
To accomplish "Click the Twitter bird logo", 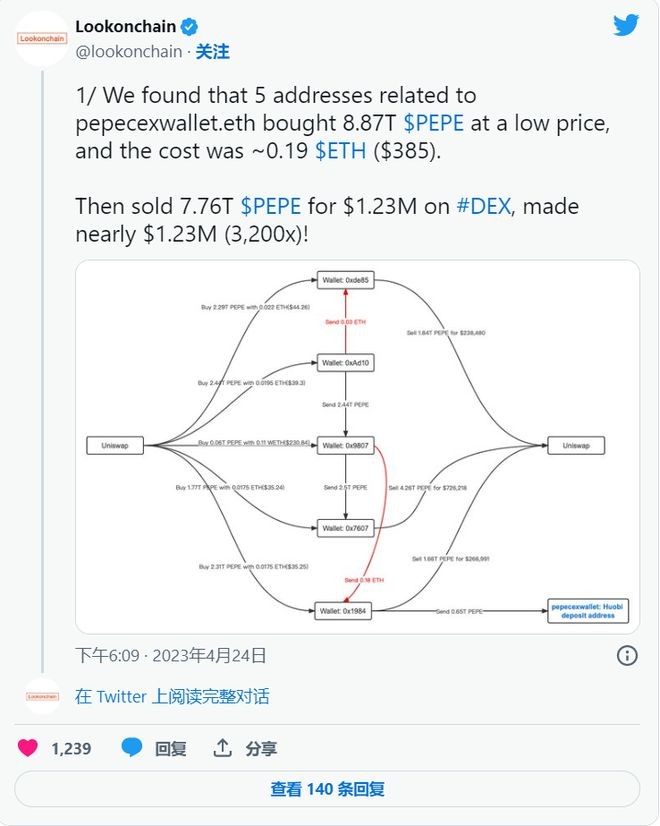I will coord(626,25).
